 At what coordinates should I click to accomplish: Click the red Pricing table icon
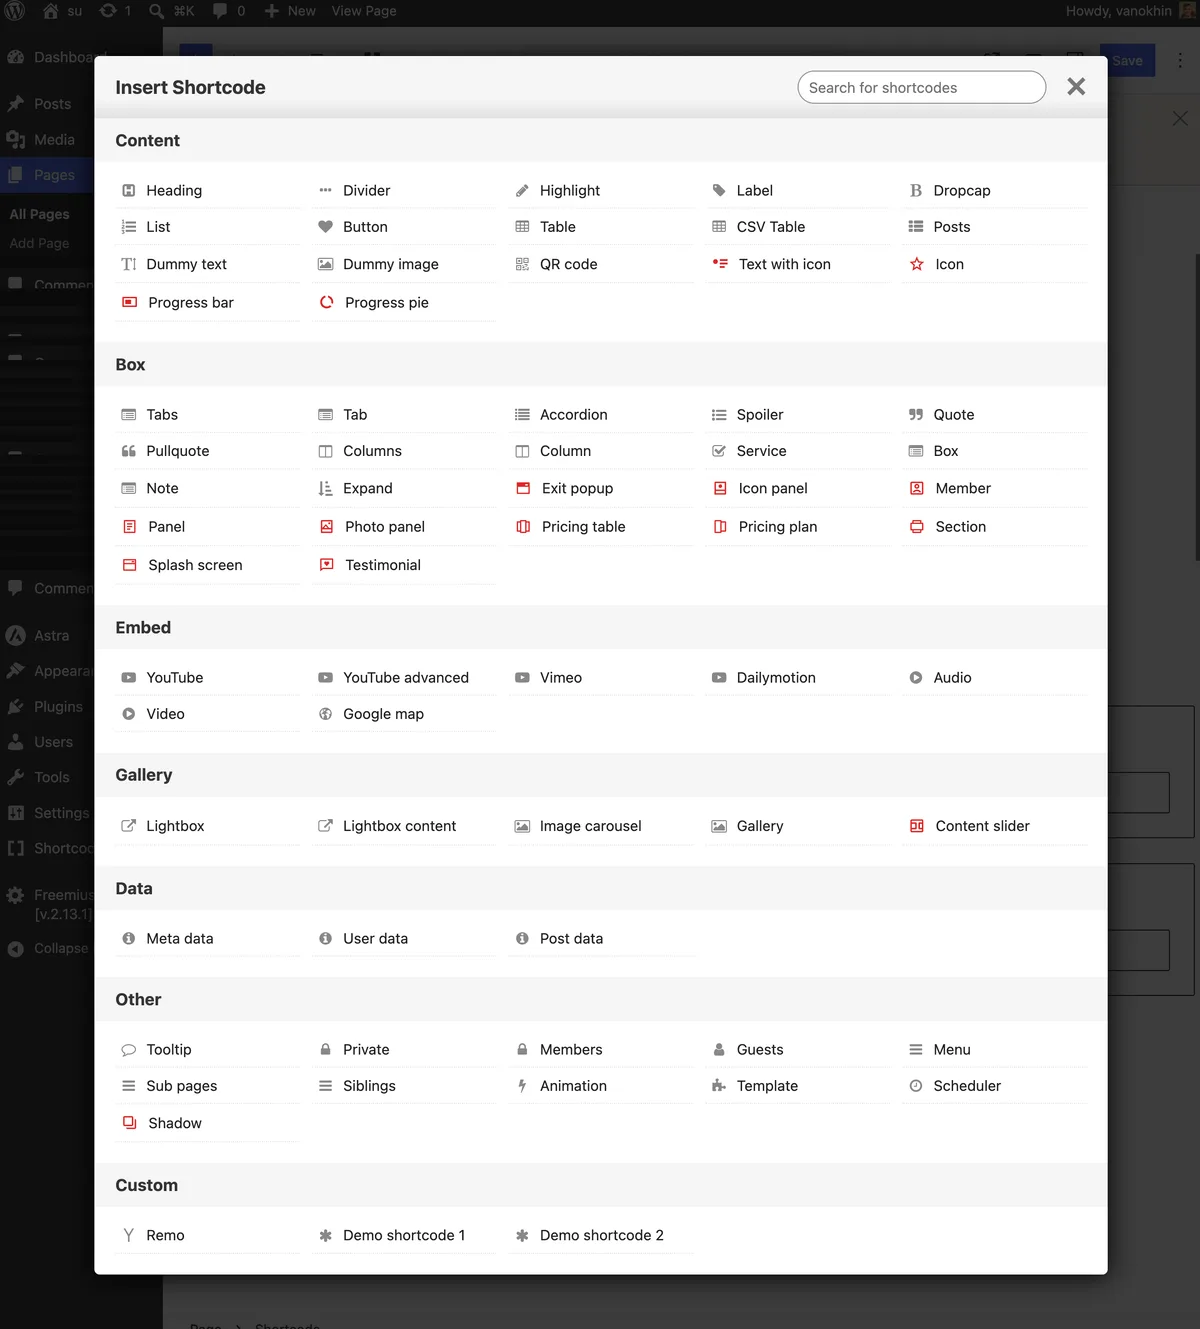[523, 526]
